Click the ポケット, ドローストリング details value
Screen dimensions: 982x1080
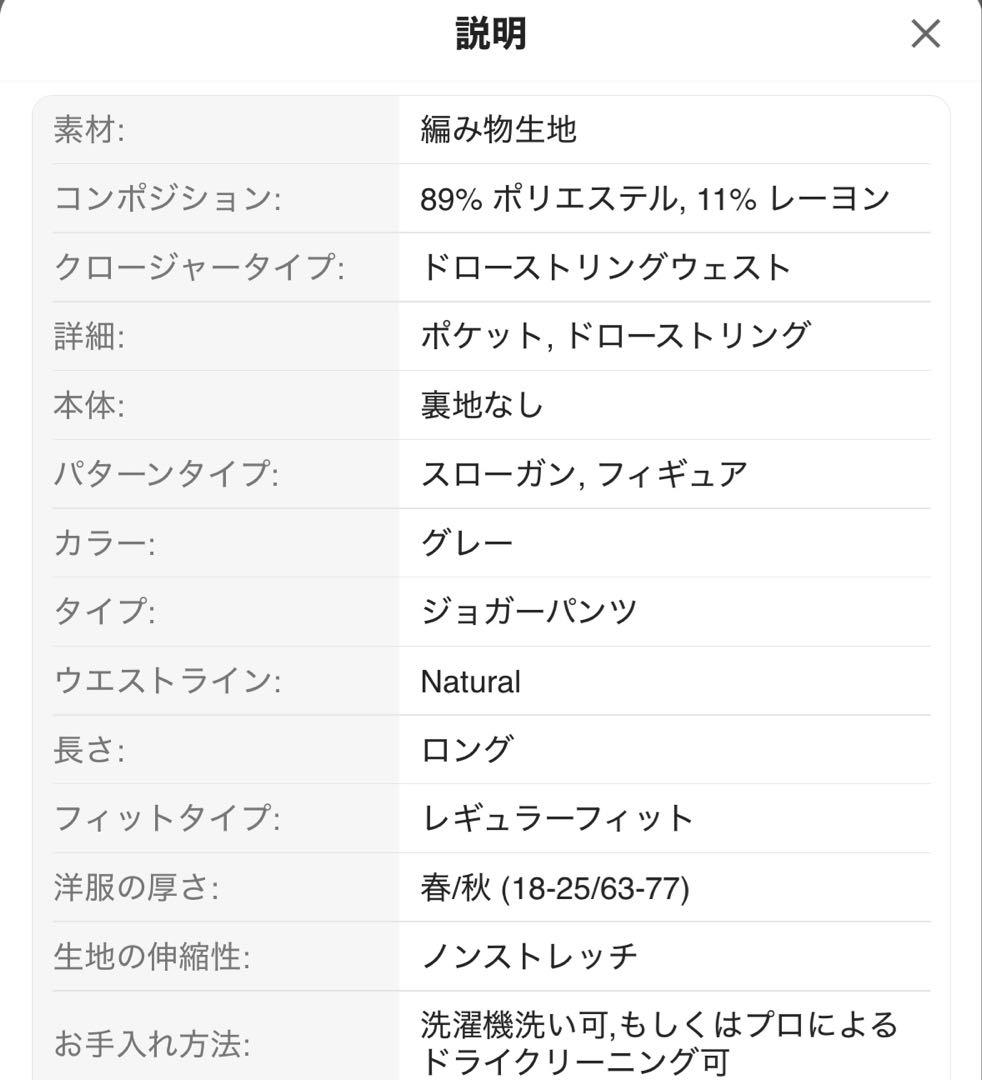[x=616, y=336]
